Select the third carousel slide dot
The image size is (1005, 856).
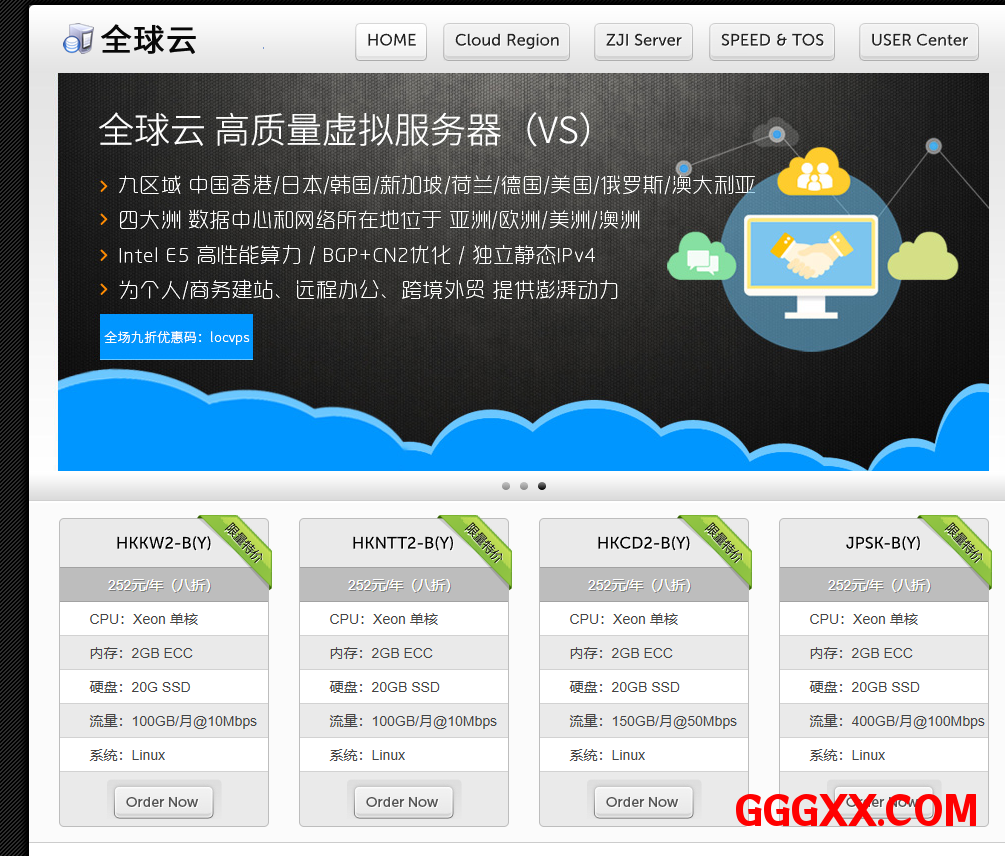(542, 486)
